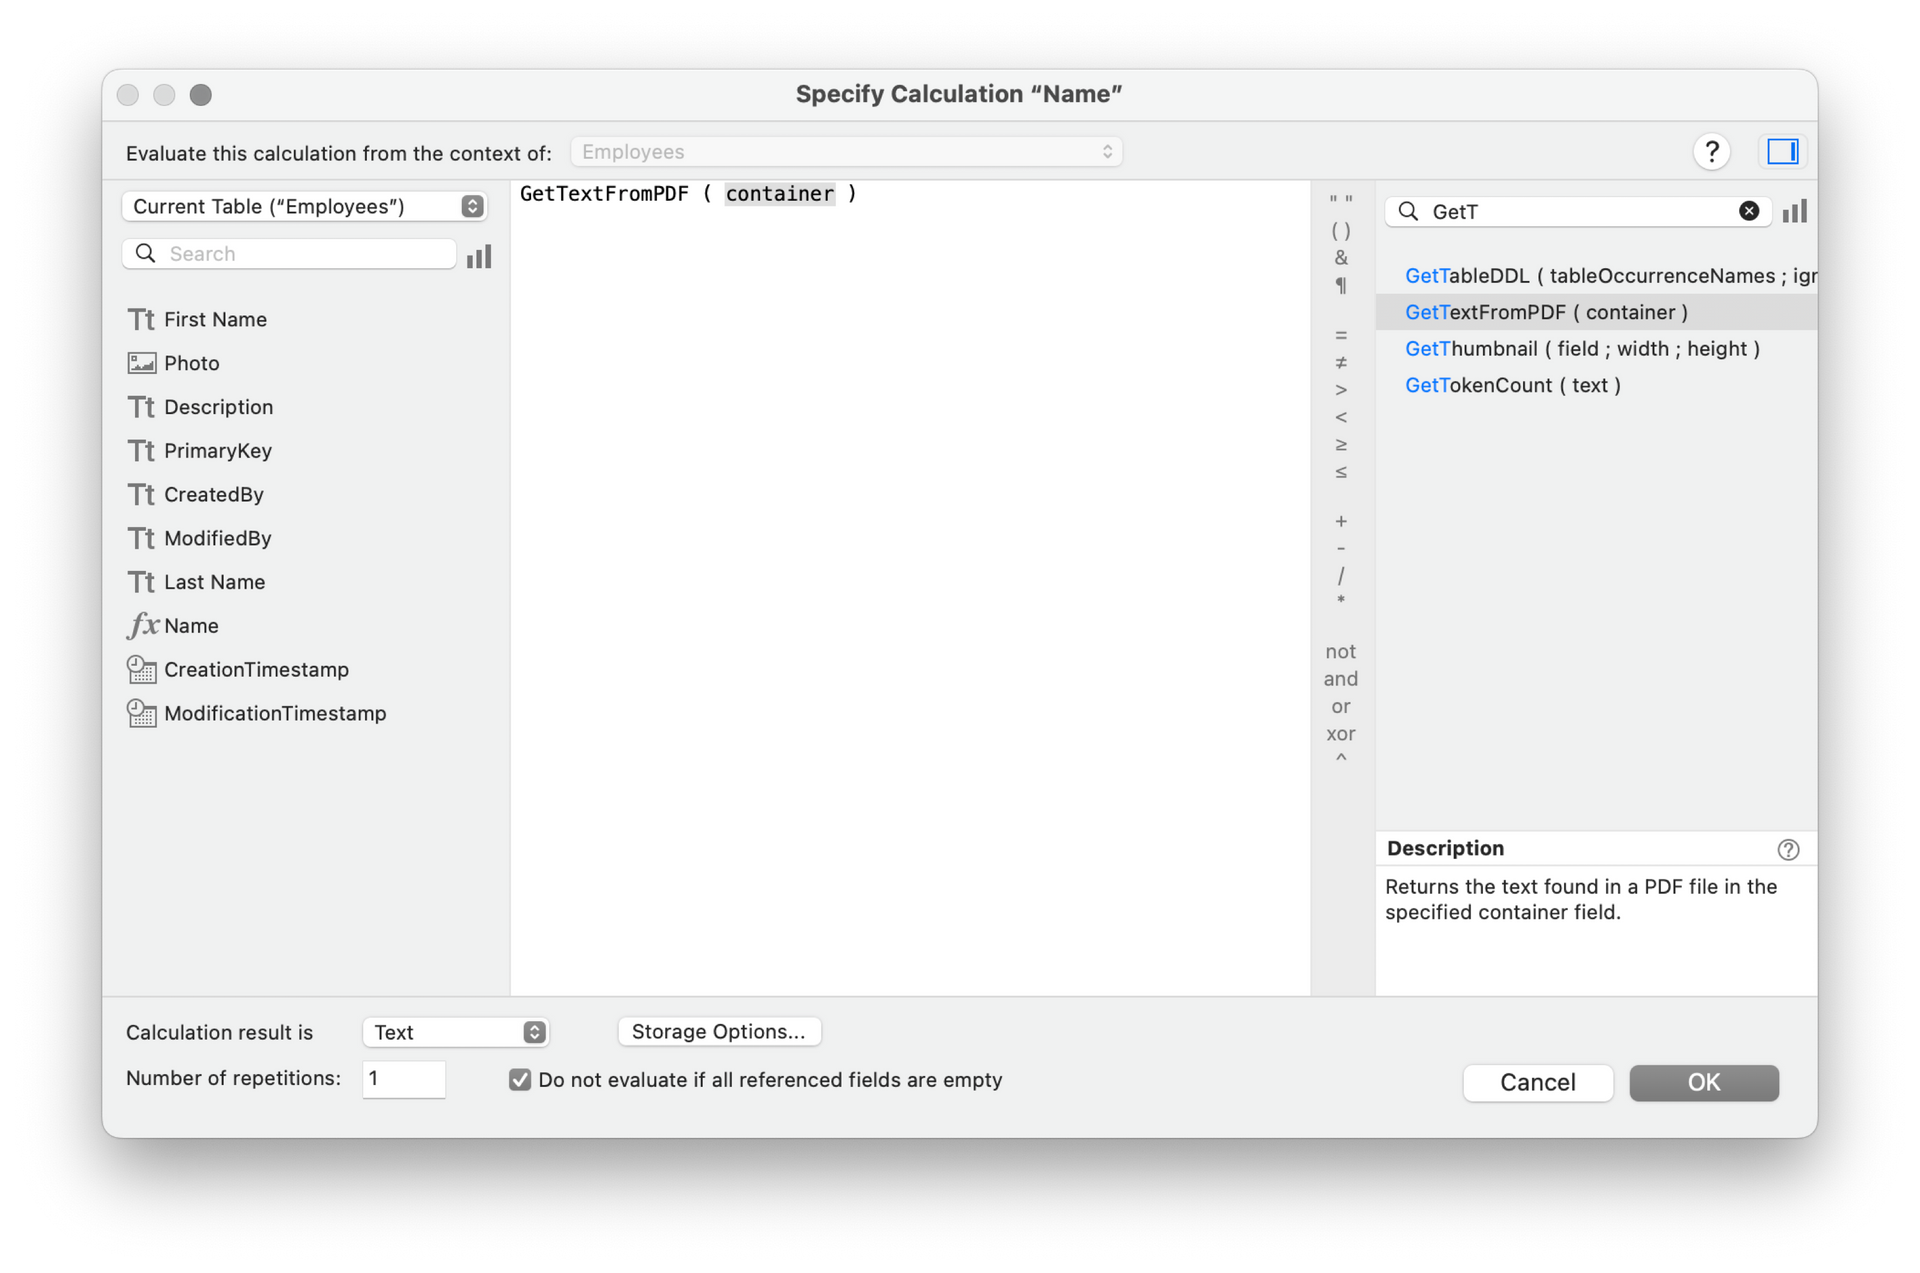Open the calculation result type dropdown
This screenshot has height=1273, width=1920.
pos(455,1033)
